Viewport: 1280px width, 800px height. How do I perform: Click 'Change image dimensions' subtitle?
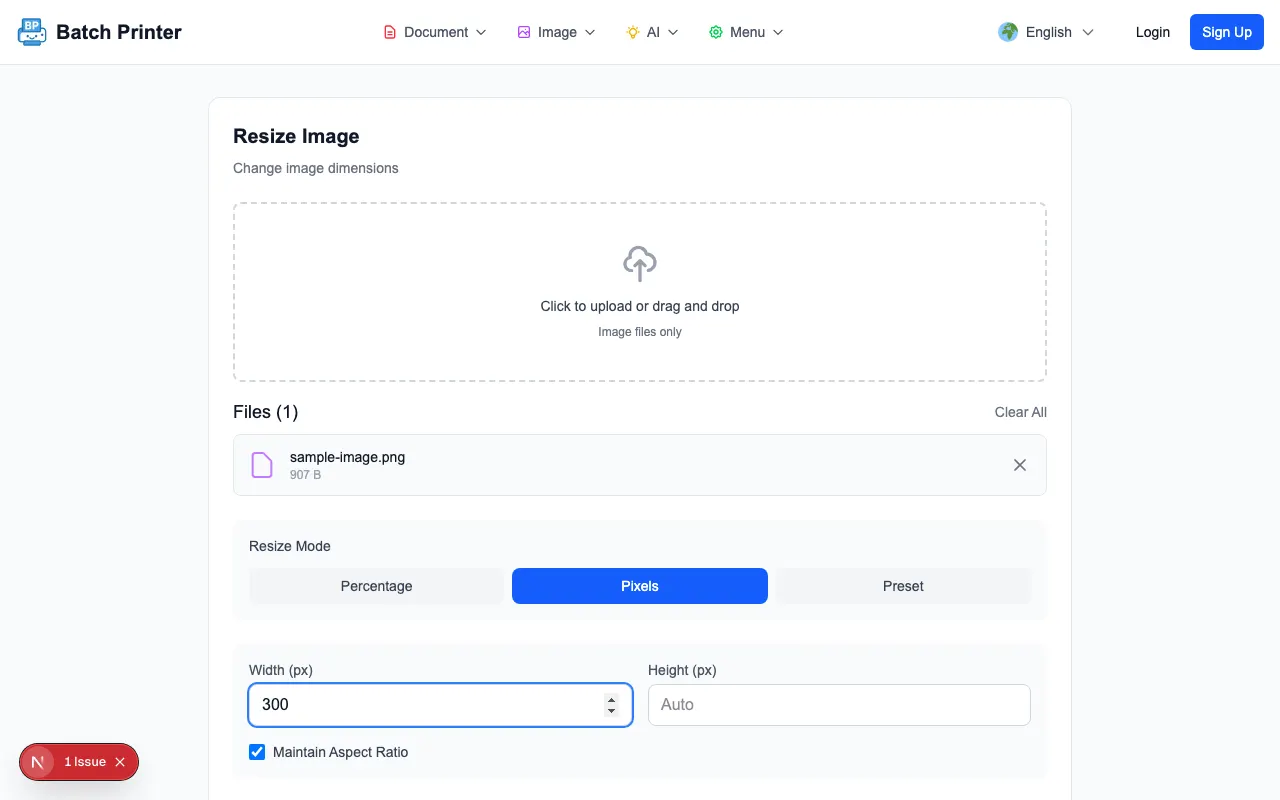point(316,168)
